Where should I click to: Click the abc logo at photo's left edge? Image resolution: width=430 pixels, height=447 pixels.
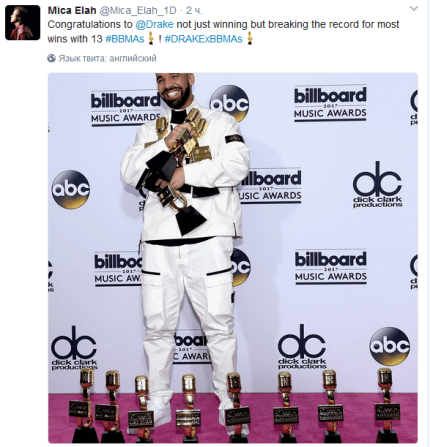[71, 189]
